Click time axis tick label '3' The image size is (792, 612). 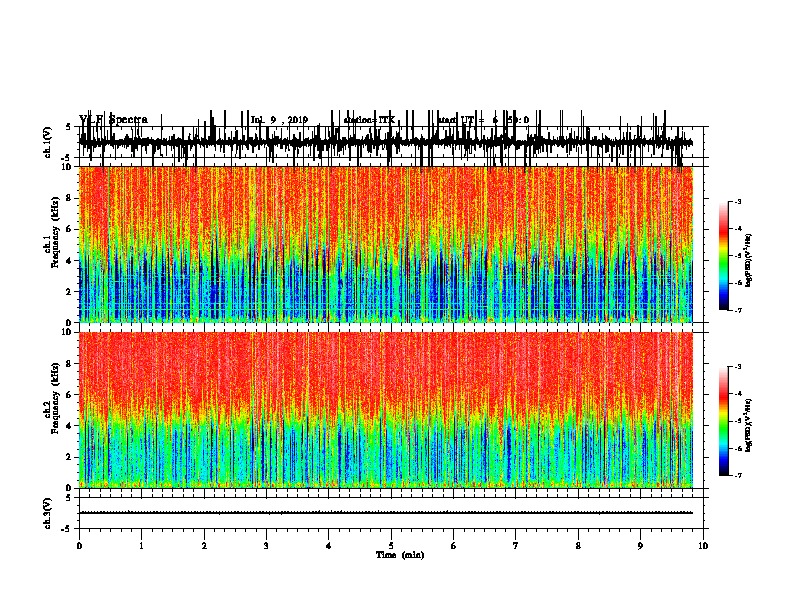coord(266,546)
